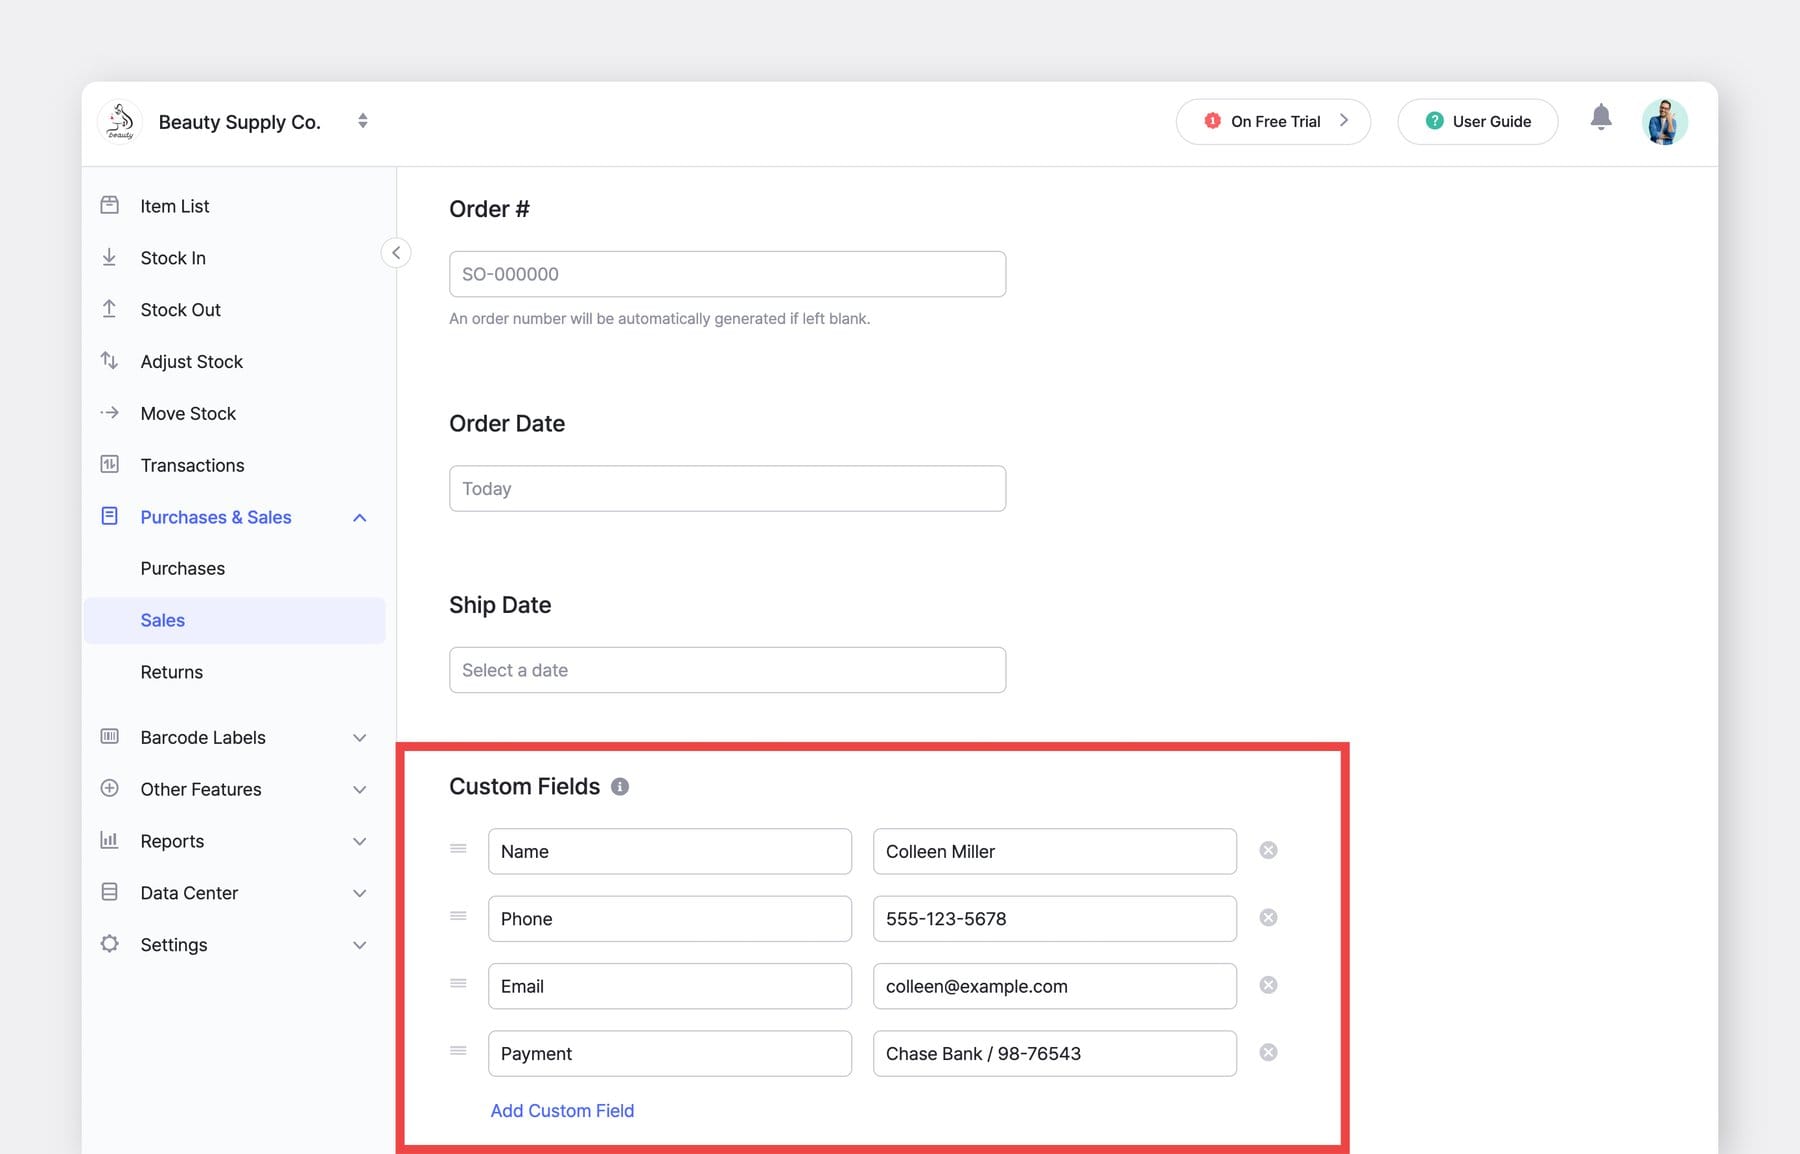This screenshot has width=1800, height=1154.
Task: Open the Returns page
Action: coord(171,672)
